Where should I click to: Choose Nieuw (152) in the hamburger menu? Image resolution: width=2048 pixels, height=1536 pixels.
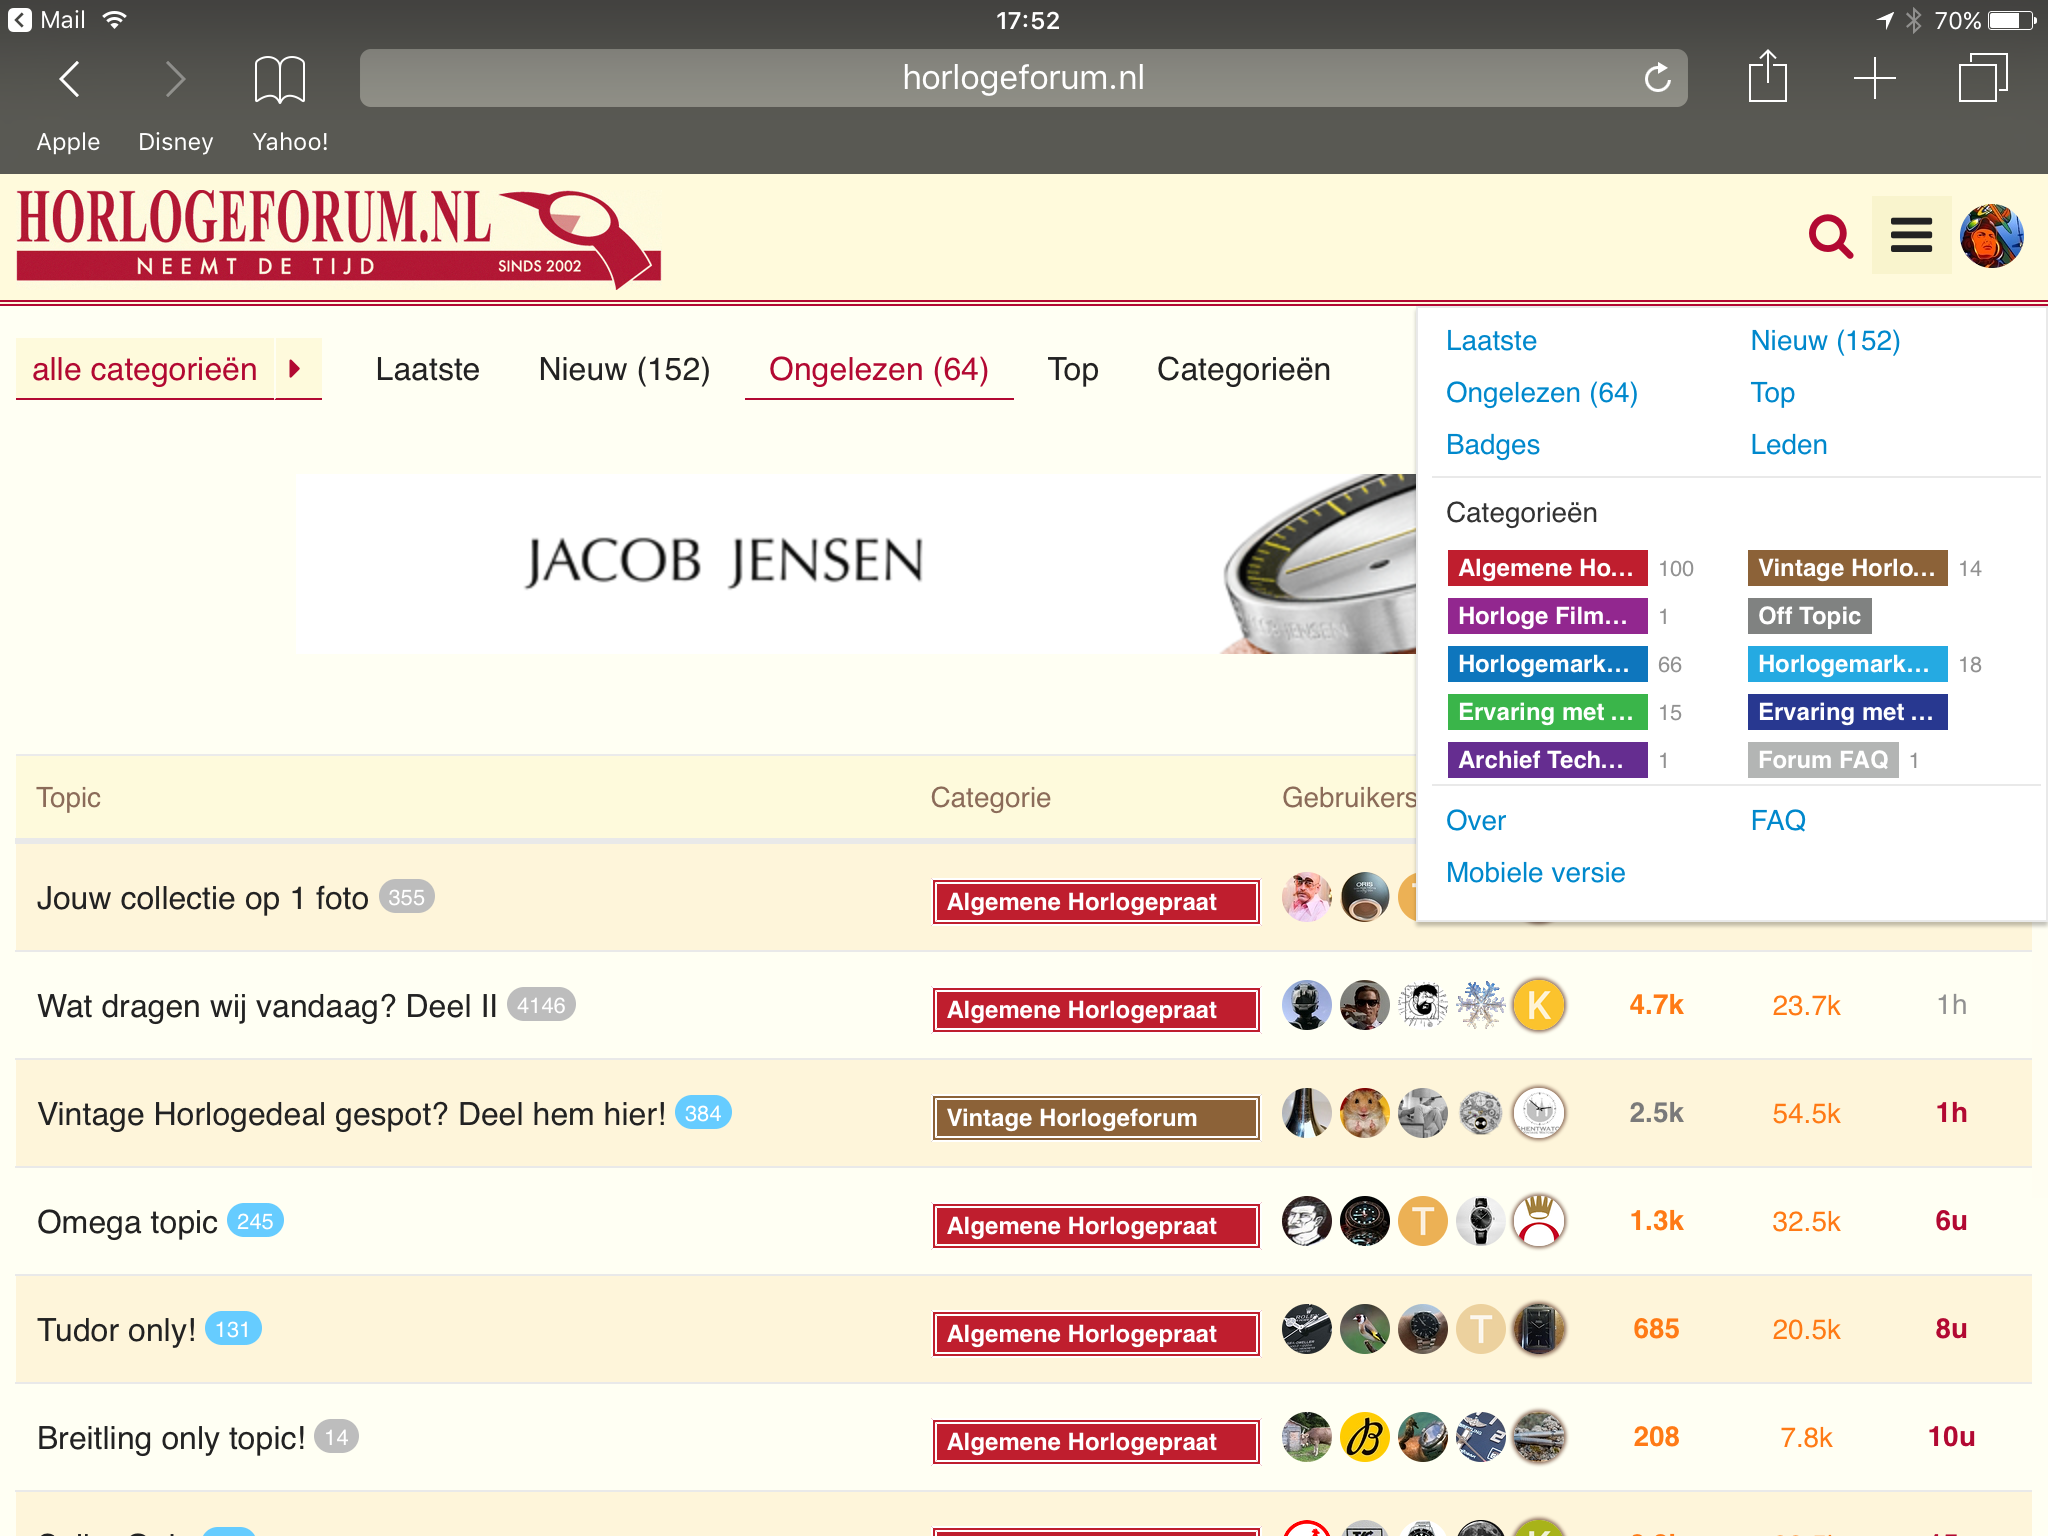point(1825,341)
